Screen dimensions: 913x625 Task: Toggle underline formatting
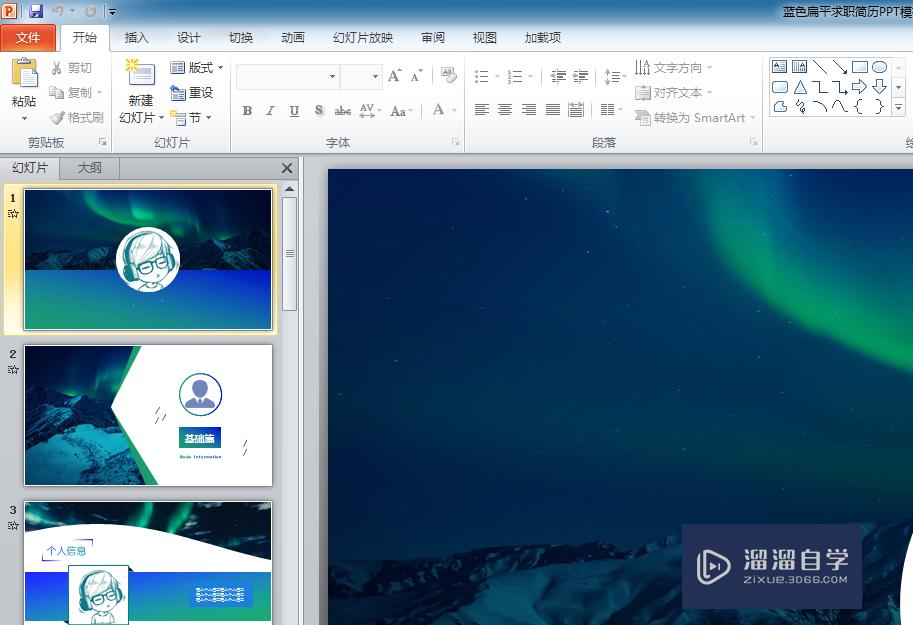[x=293, y=111]
